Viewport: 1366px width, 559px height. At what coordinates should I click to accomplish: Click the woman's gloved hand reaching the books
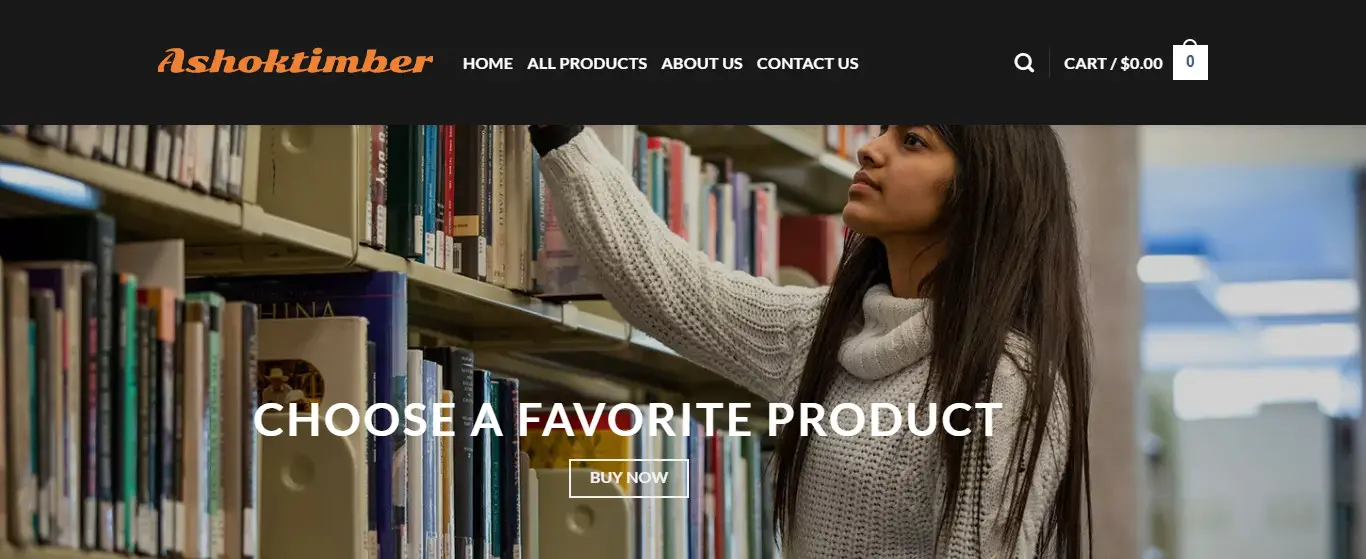tap(555, 137)
